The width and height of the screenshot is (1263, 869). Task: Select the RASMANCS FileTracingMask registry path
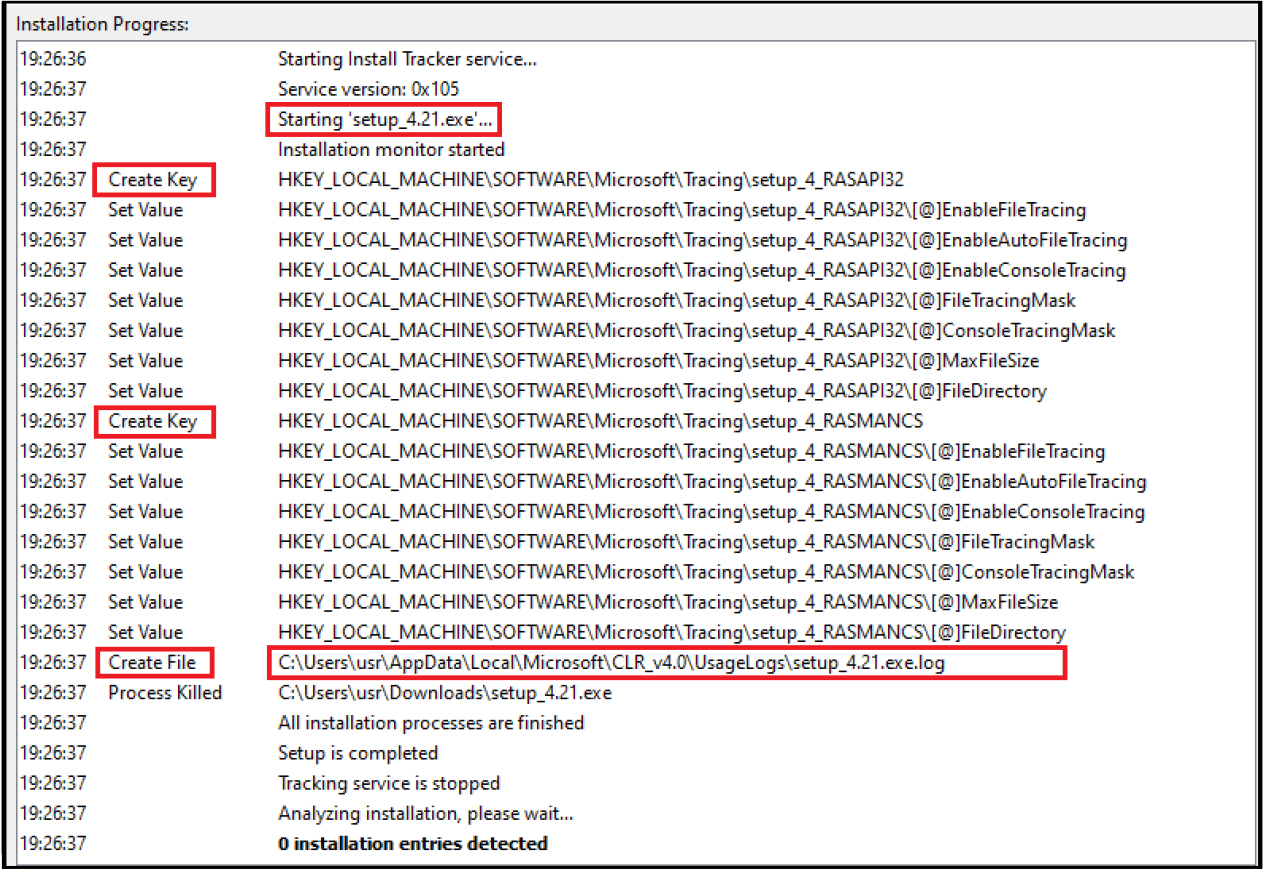(686, 542)
